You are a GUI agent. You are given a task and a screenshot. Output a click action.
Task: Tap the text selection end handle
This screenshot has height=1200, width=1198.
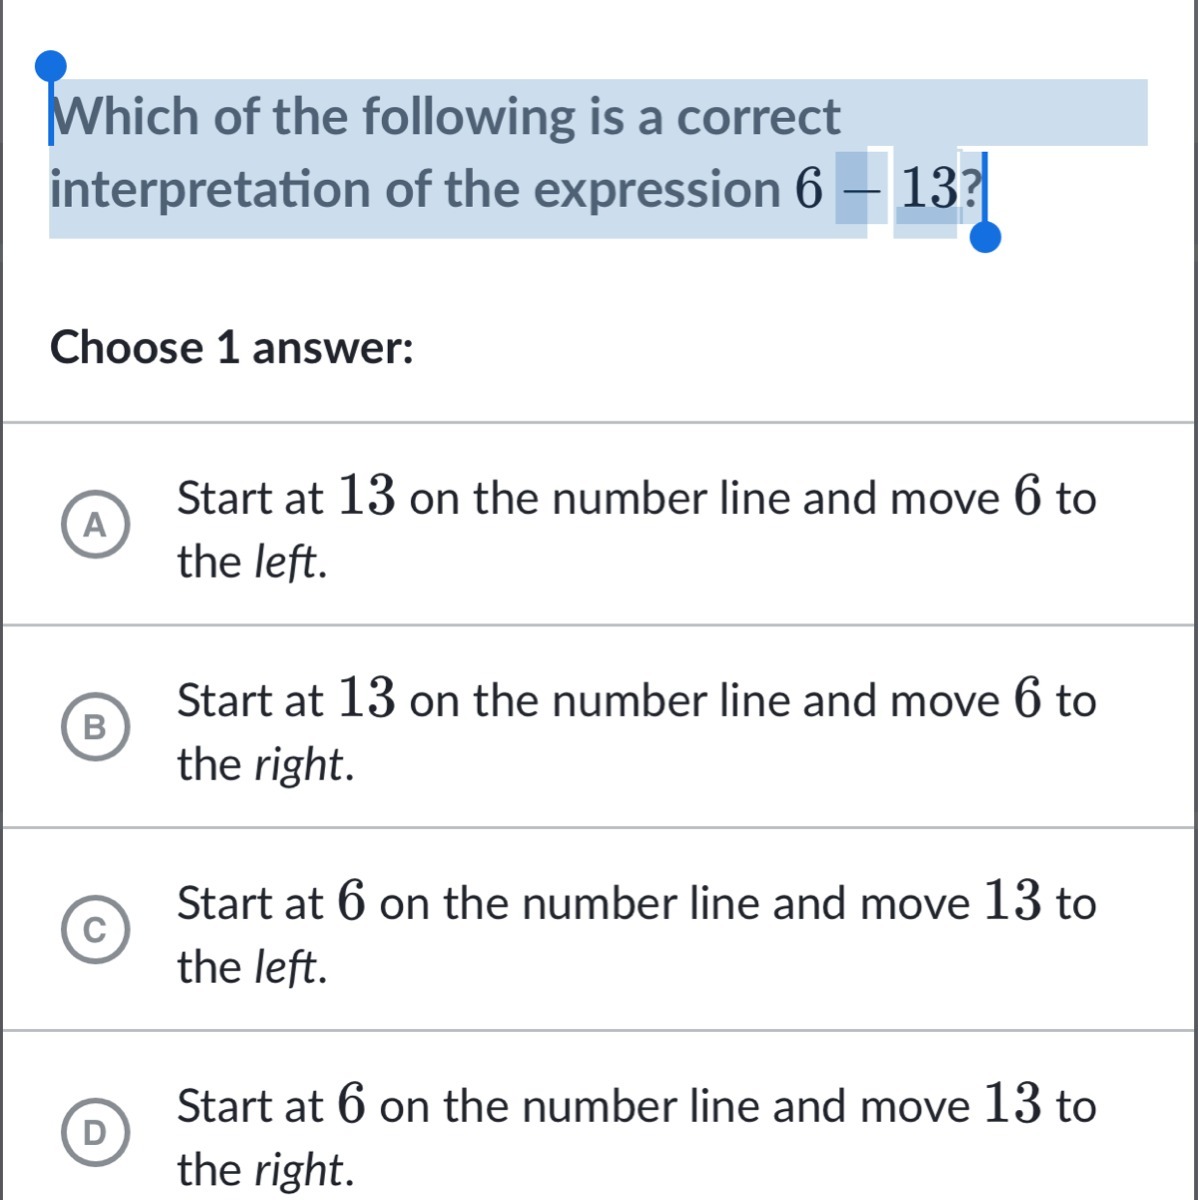[x=985, y=237]
